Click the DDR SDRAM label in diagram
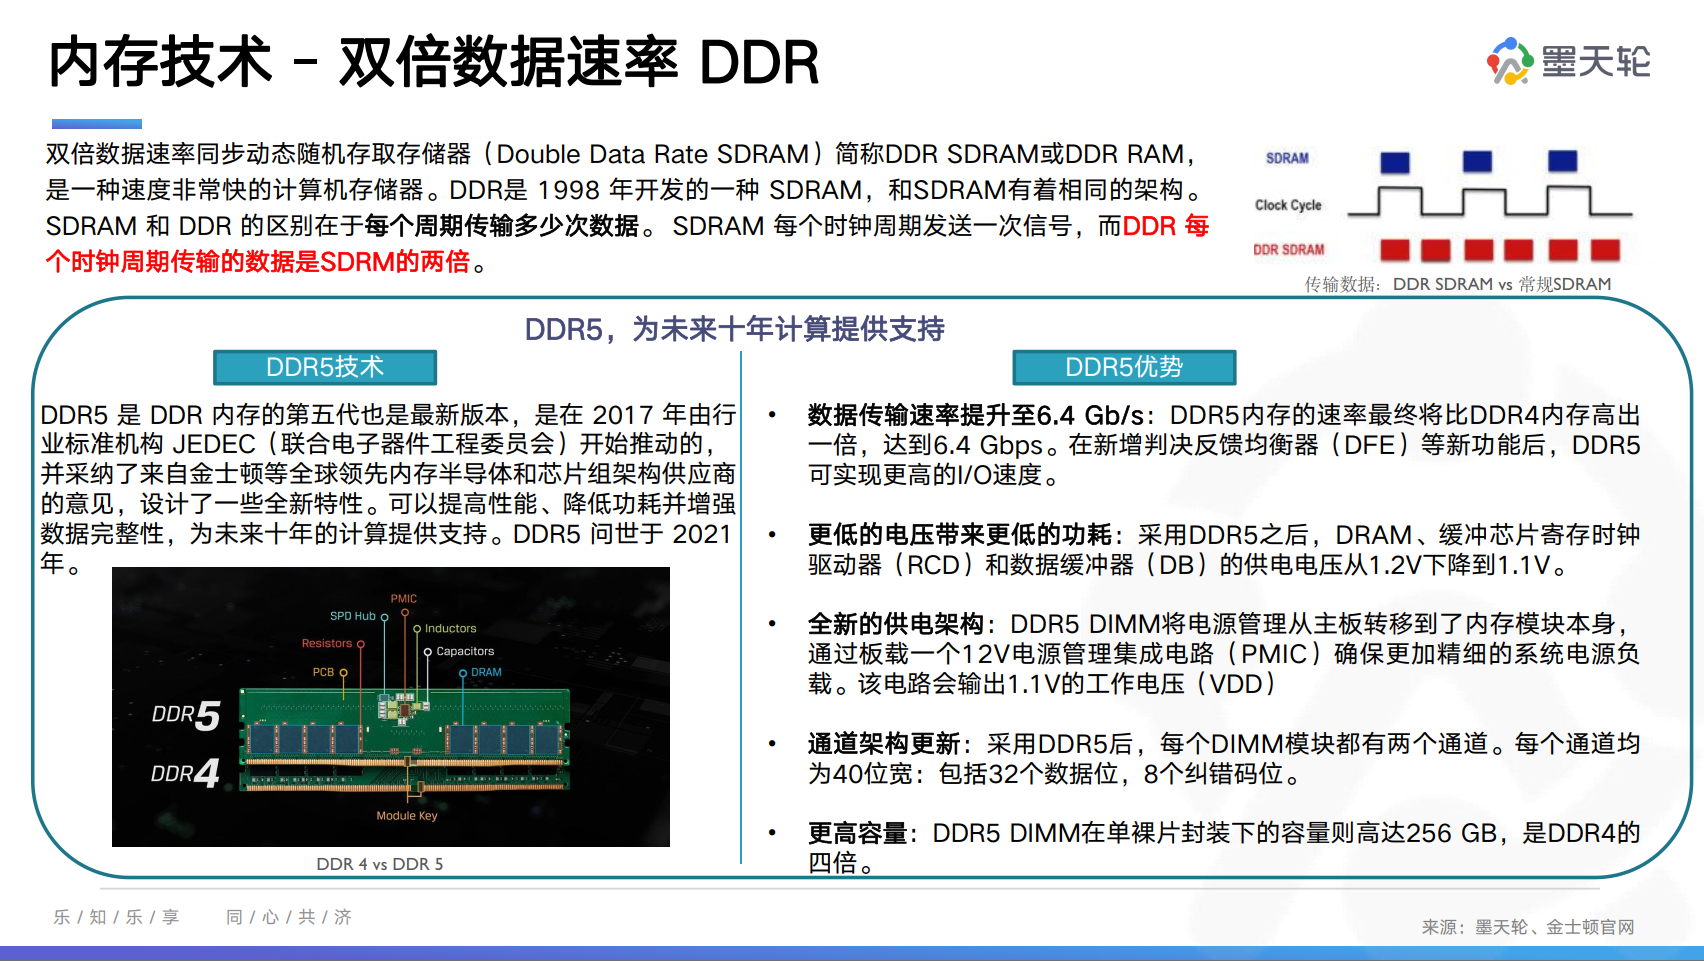The height and width of the screenshot is (961, 1704). click(x=1289, y=250)
